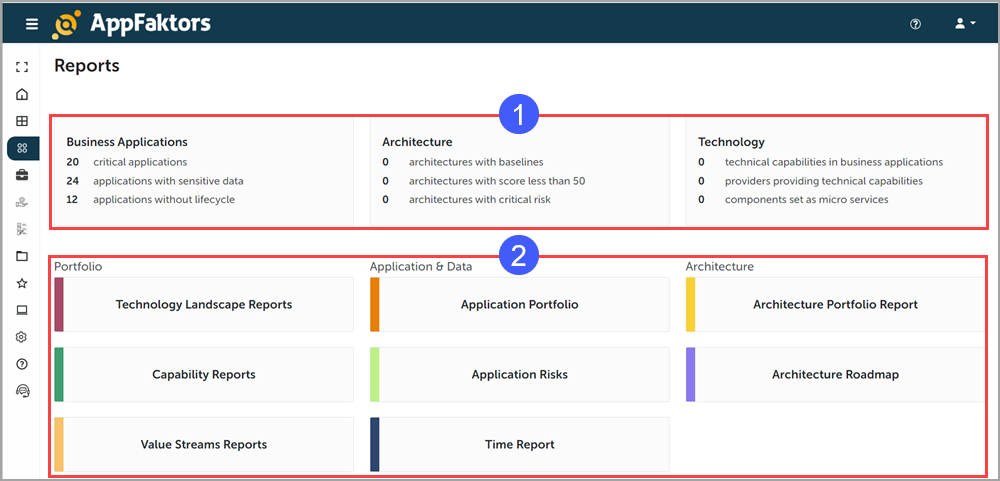Click the fullscreen icon in the sidebar
Viewport: 1000px width, 481px height.
22,67
